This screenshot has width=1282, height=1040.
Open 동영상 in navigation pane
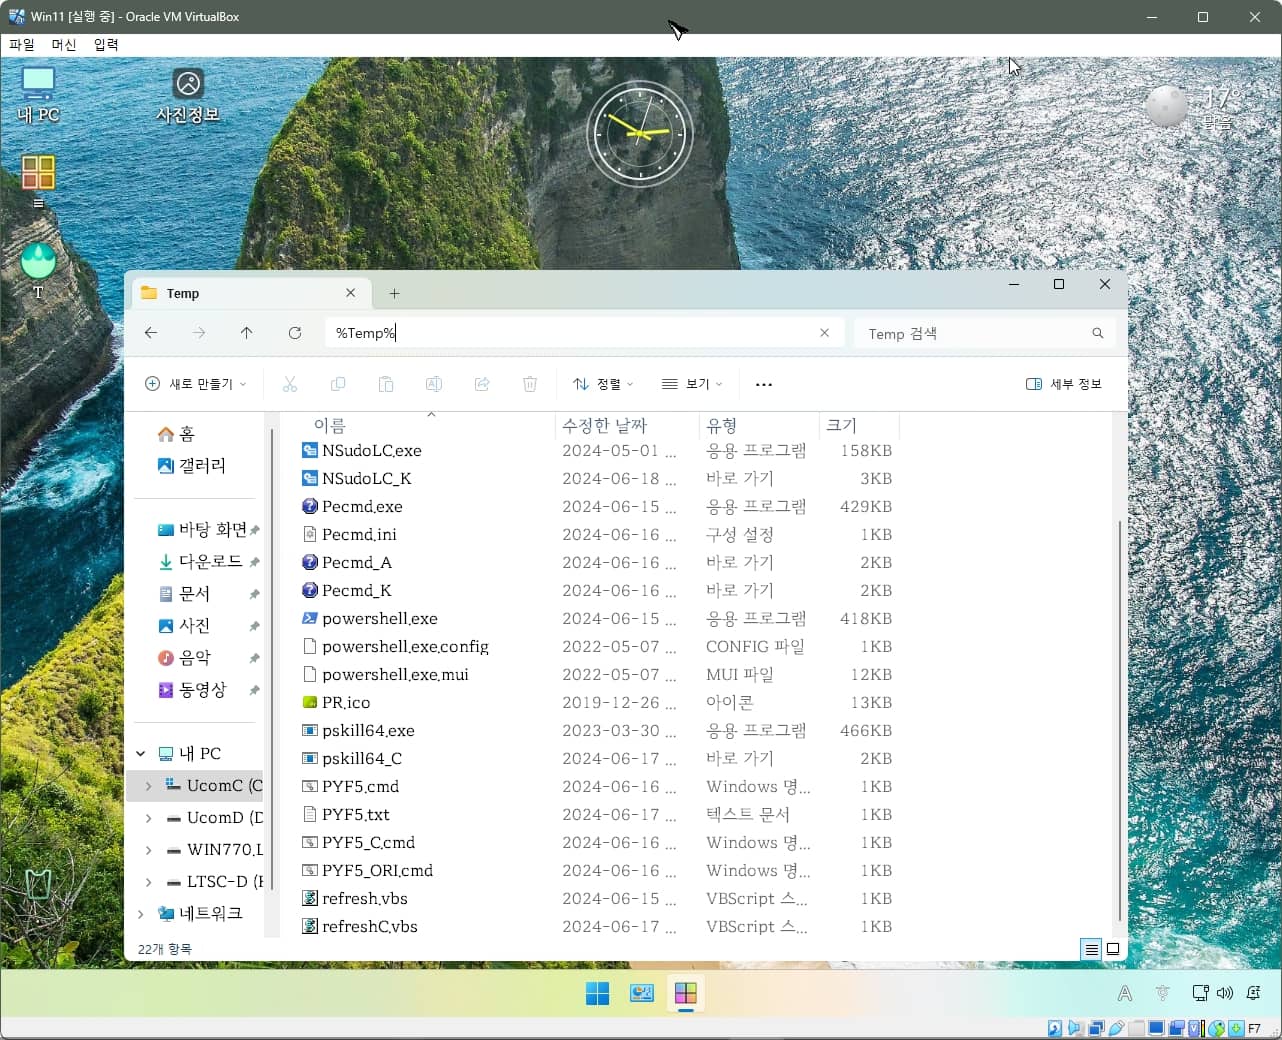pos(193,689)
